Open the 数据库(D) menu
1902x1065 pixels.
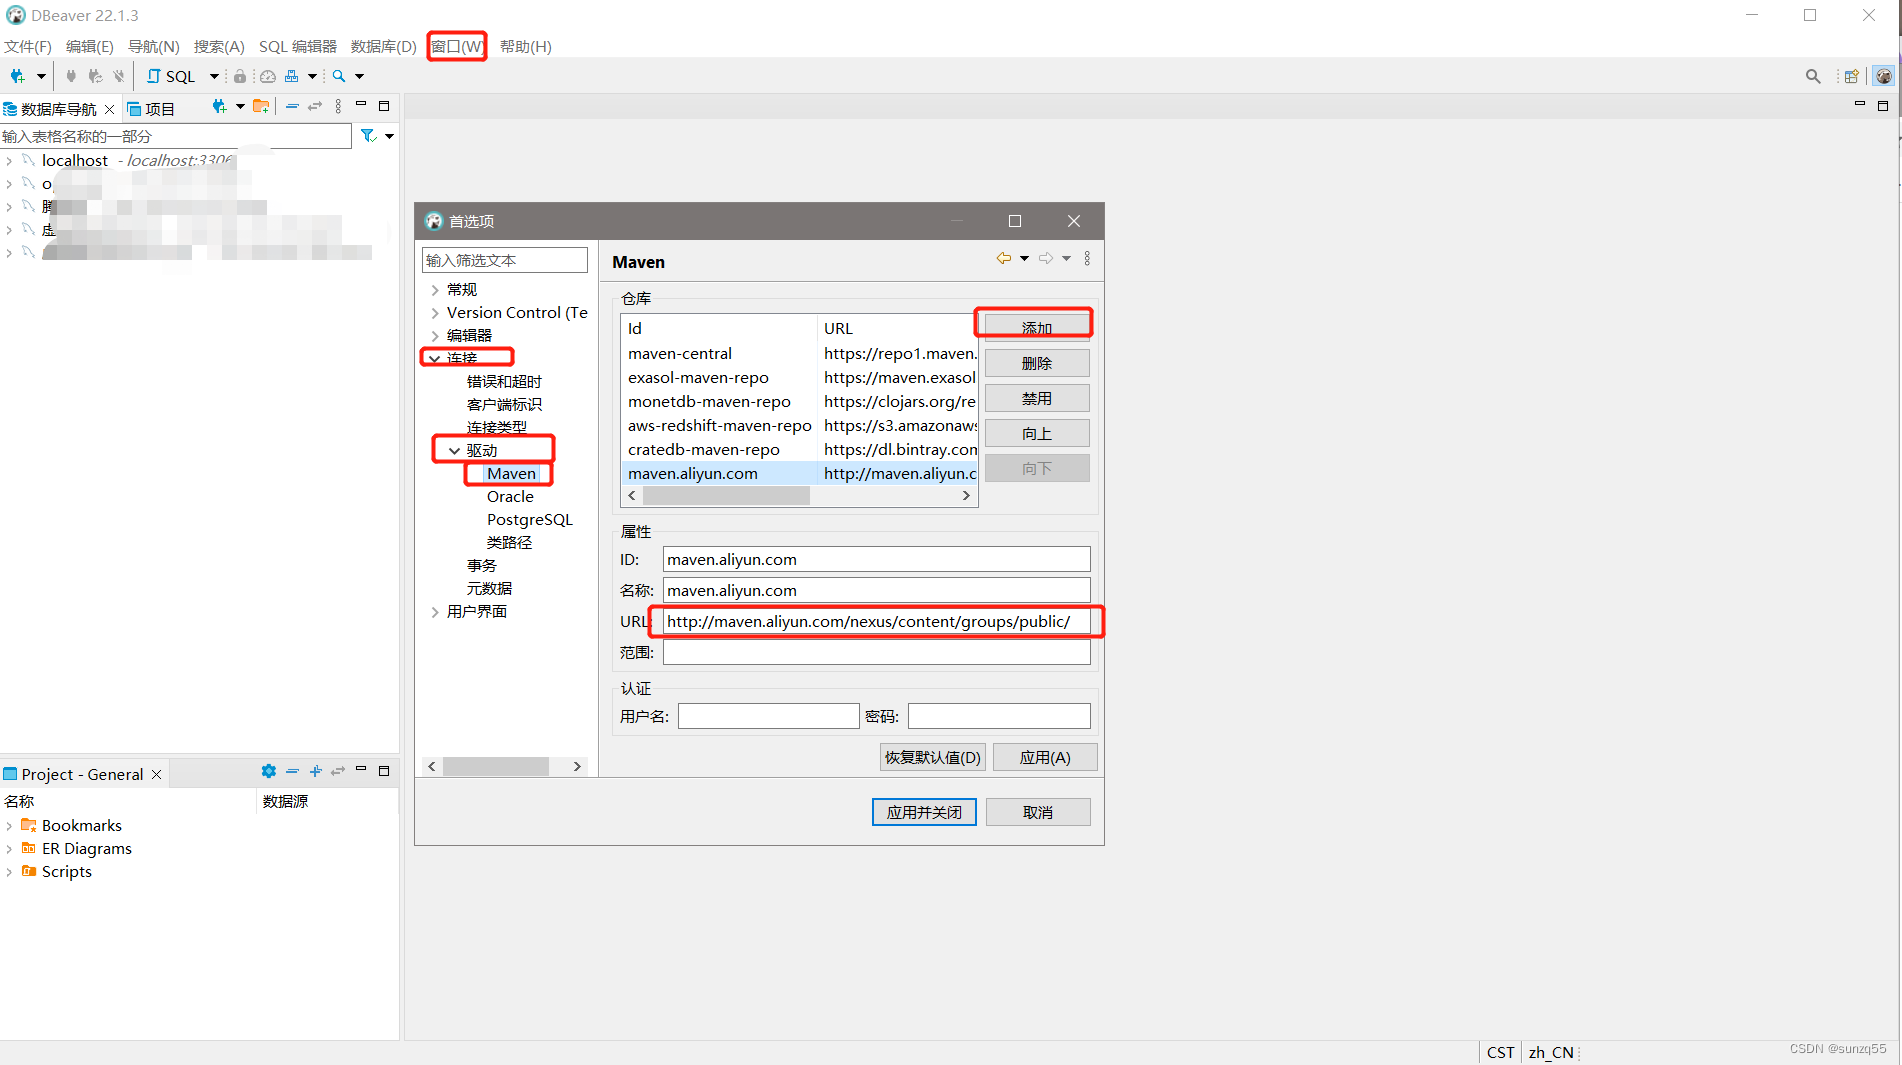(x=383, y=46)
